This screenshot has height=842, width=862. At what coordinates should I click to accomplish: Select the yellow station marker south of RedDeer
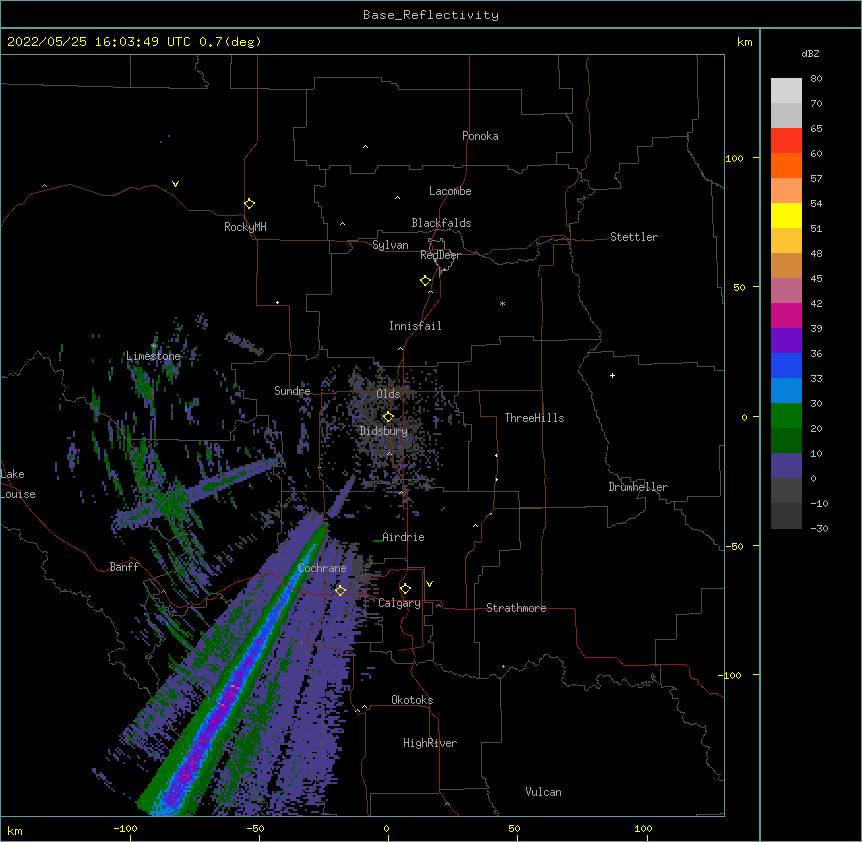point(425,280)
